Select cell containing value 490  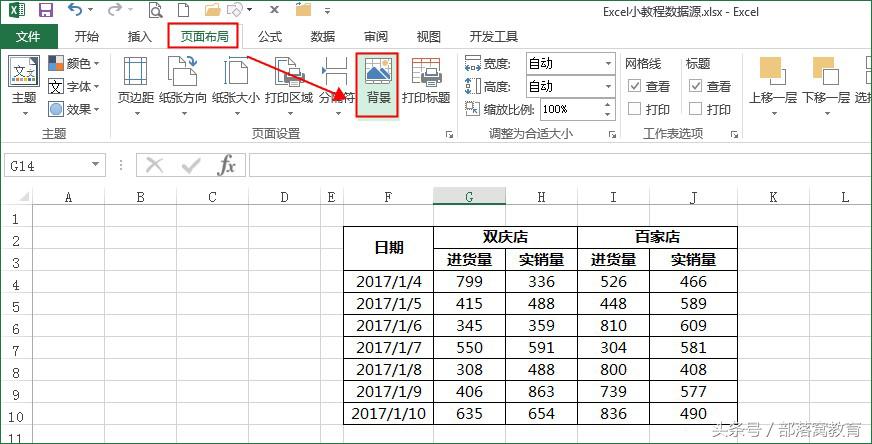tap(693, 414)
